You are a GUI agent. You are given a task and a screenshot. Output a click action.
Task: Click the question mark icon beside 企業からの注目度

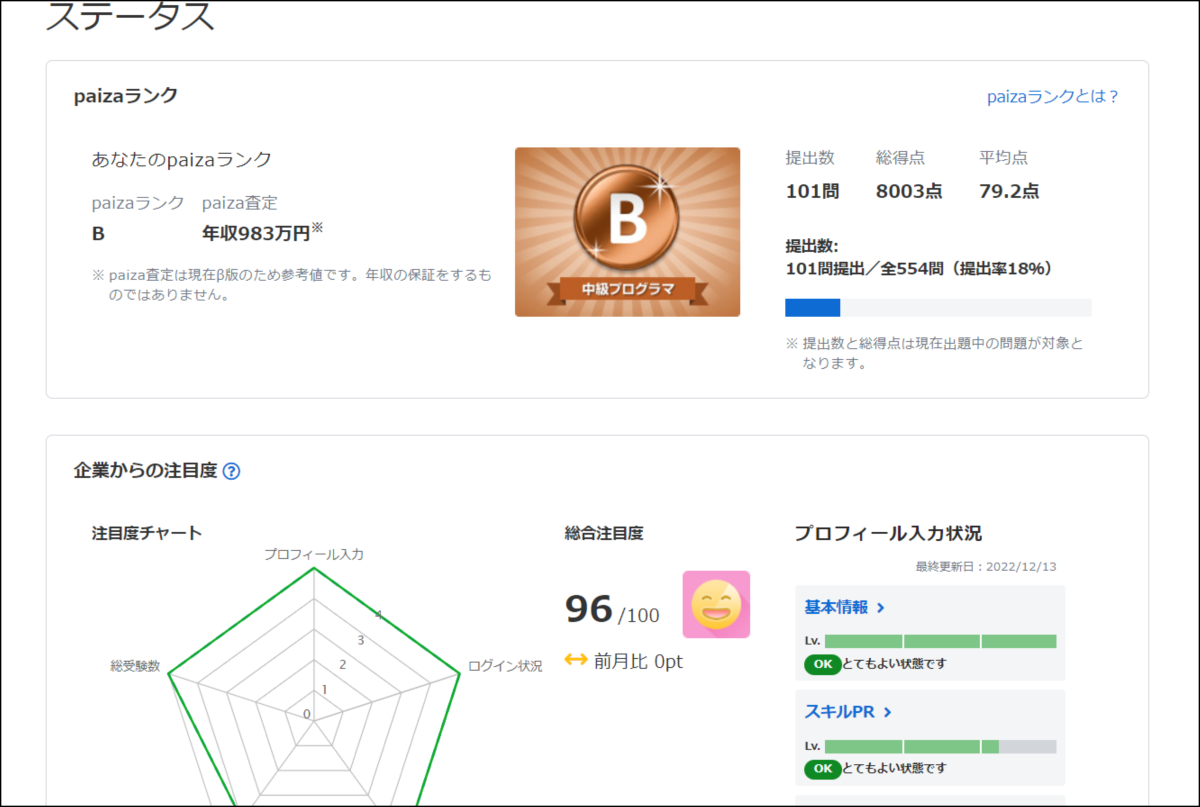pos(231,471)
